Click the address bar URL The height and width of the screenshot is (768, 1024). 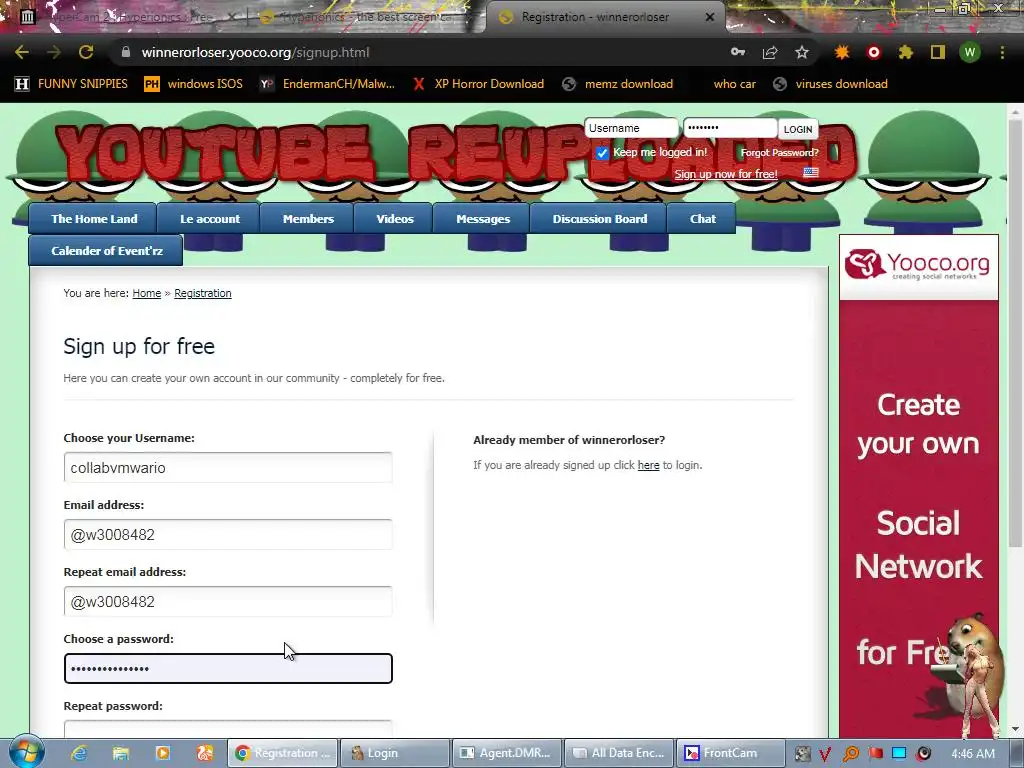tap(255, 52)
